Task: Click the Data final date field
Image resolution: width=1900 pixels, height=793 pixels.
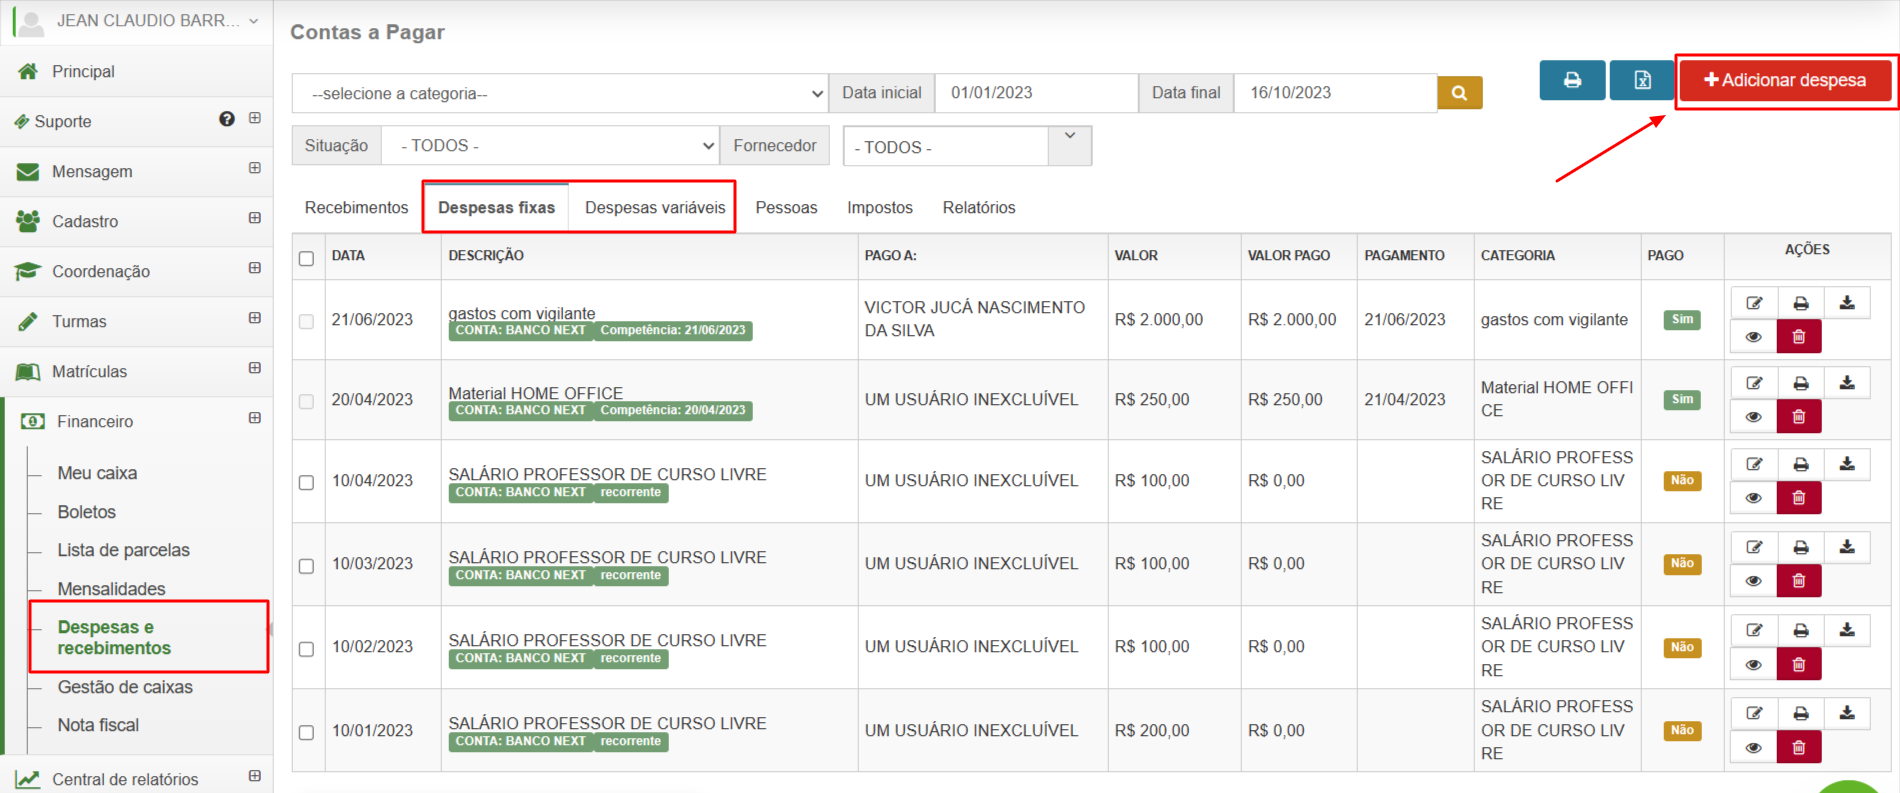Action: [x=1335, y=93]
